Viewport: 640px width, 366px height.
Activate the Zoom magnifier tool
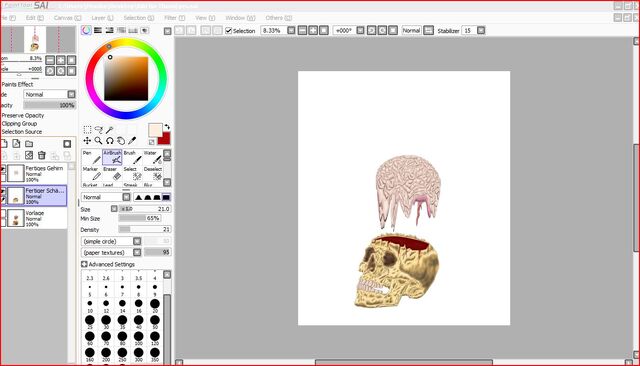98,141
